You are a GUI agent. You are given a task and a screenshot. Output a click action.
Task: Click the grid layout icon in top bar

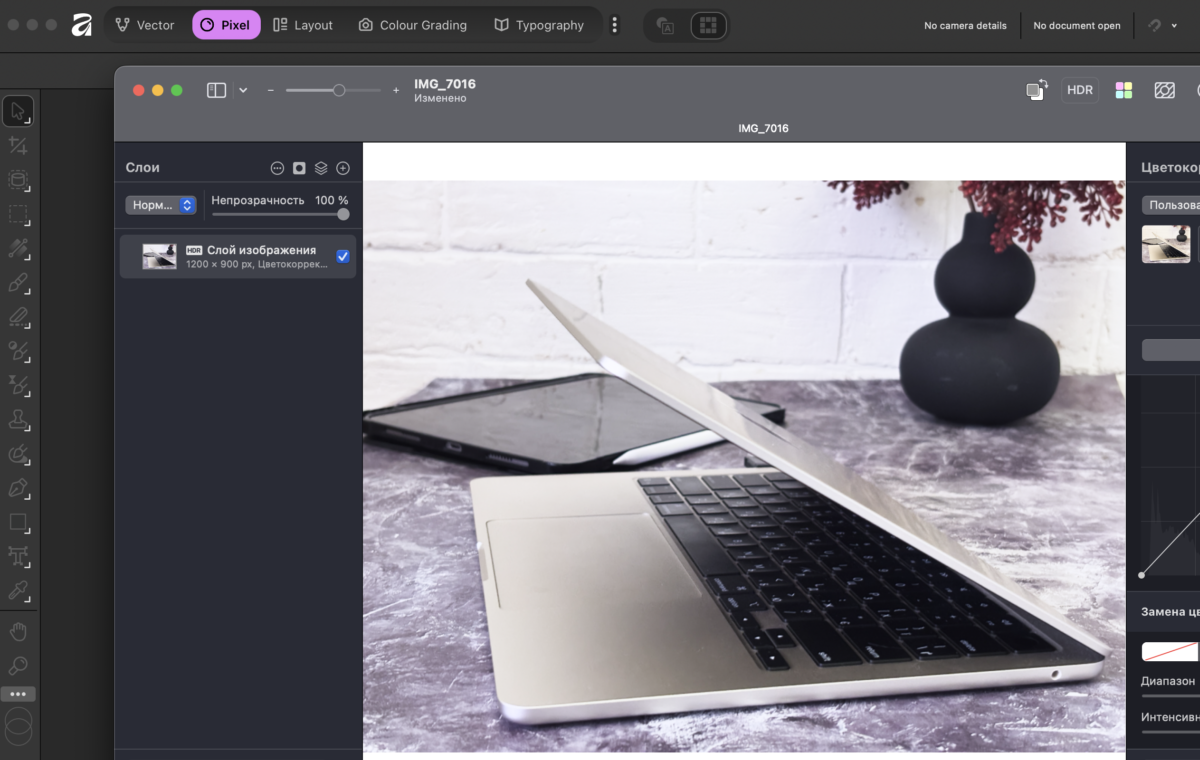(x=708, y=26)
